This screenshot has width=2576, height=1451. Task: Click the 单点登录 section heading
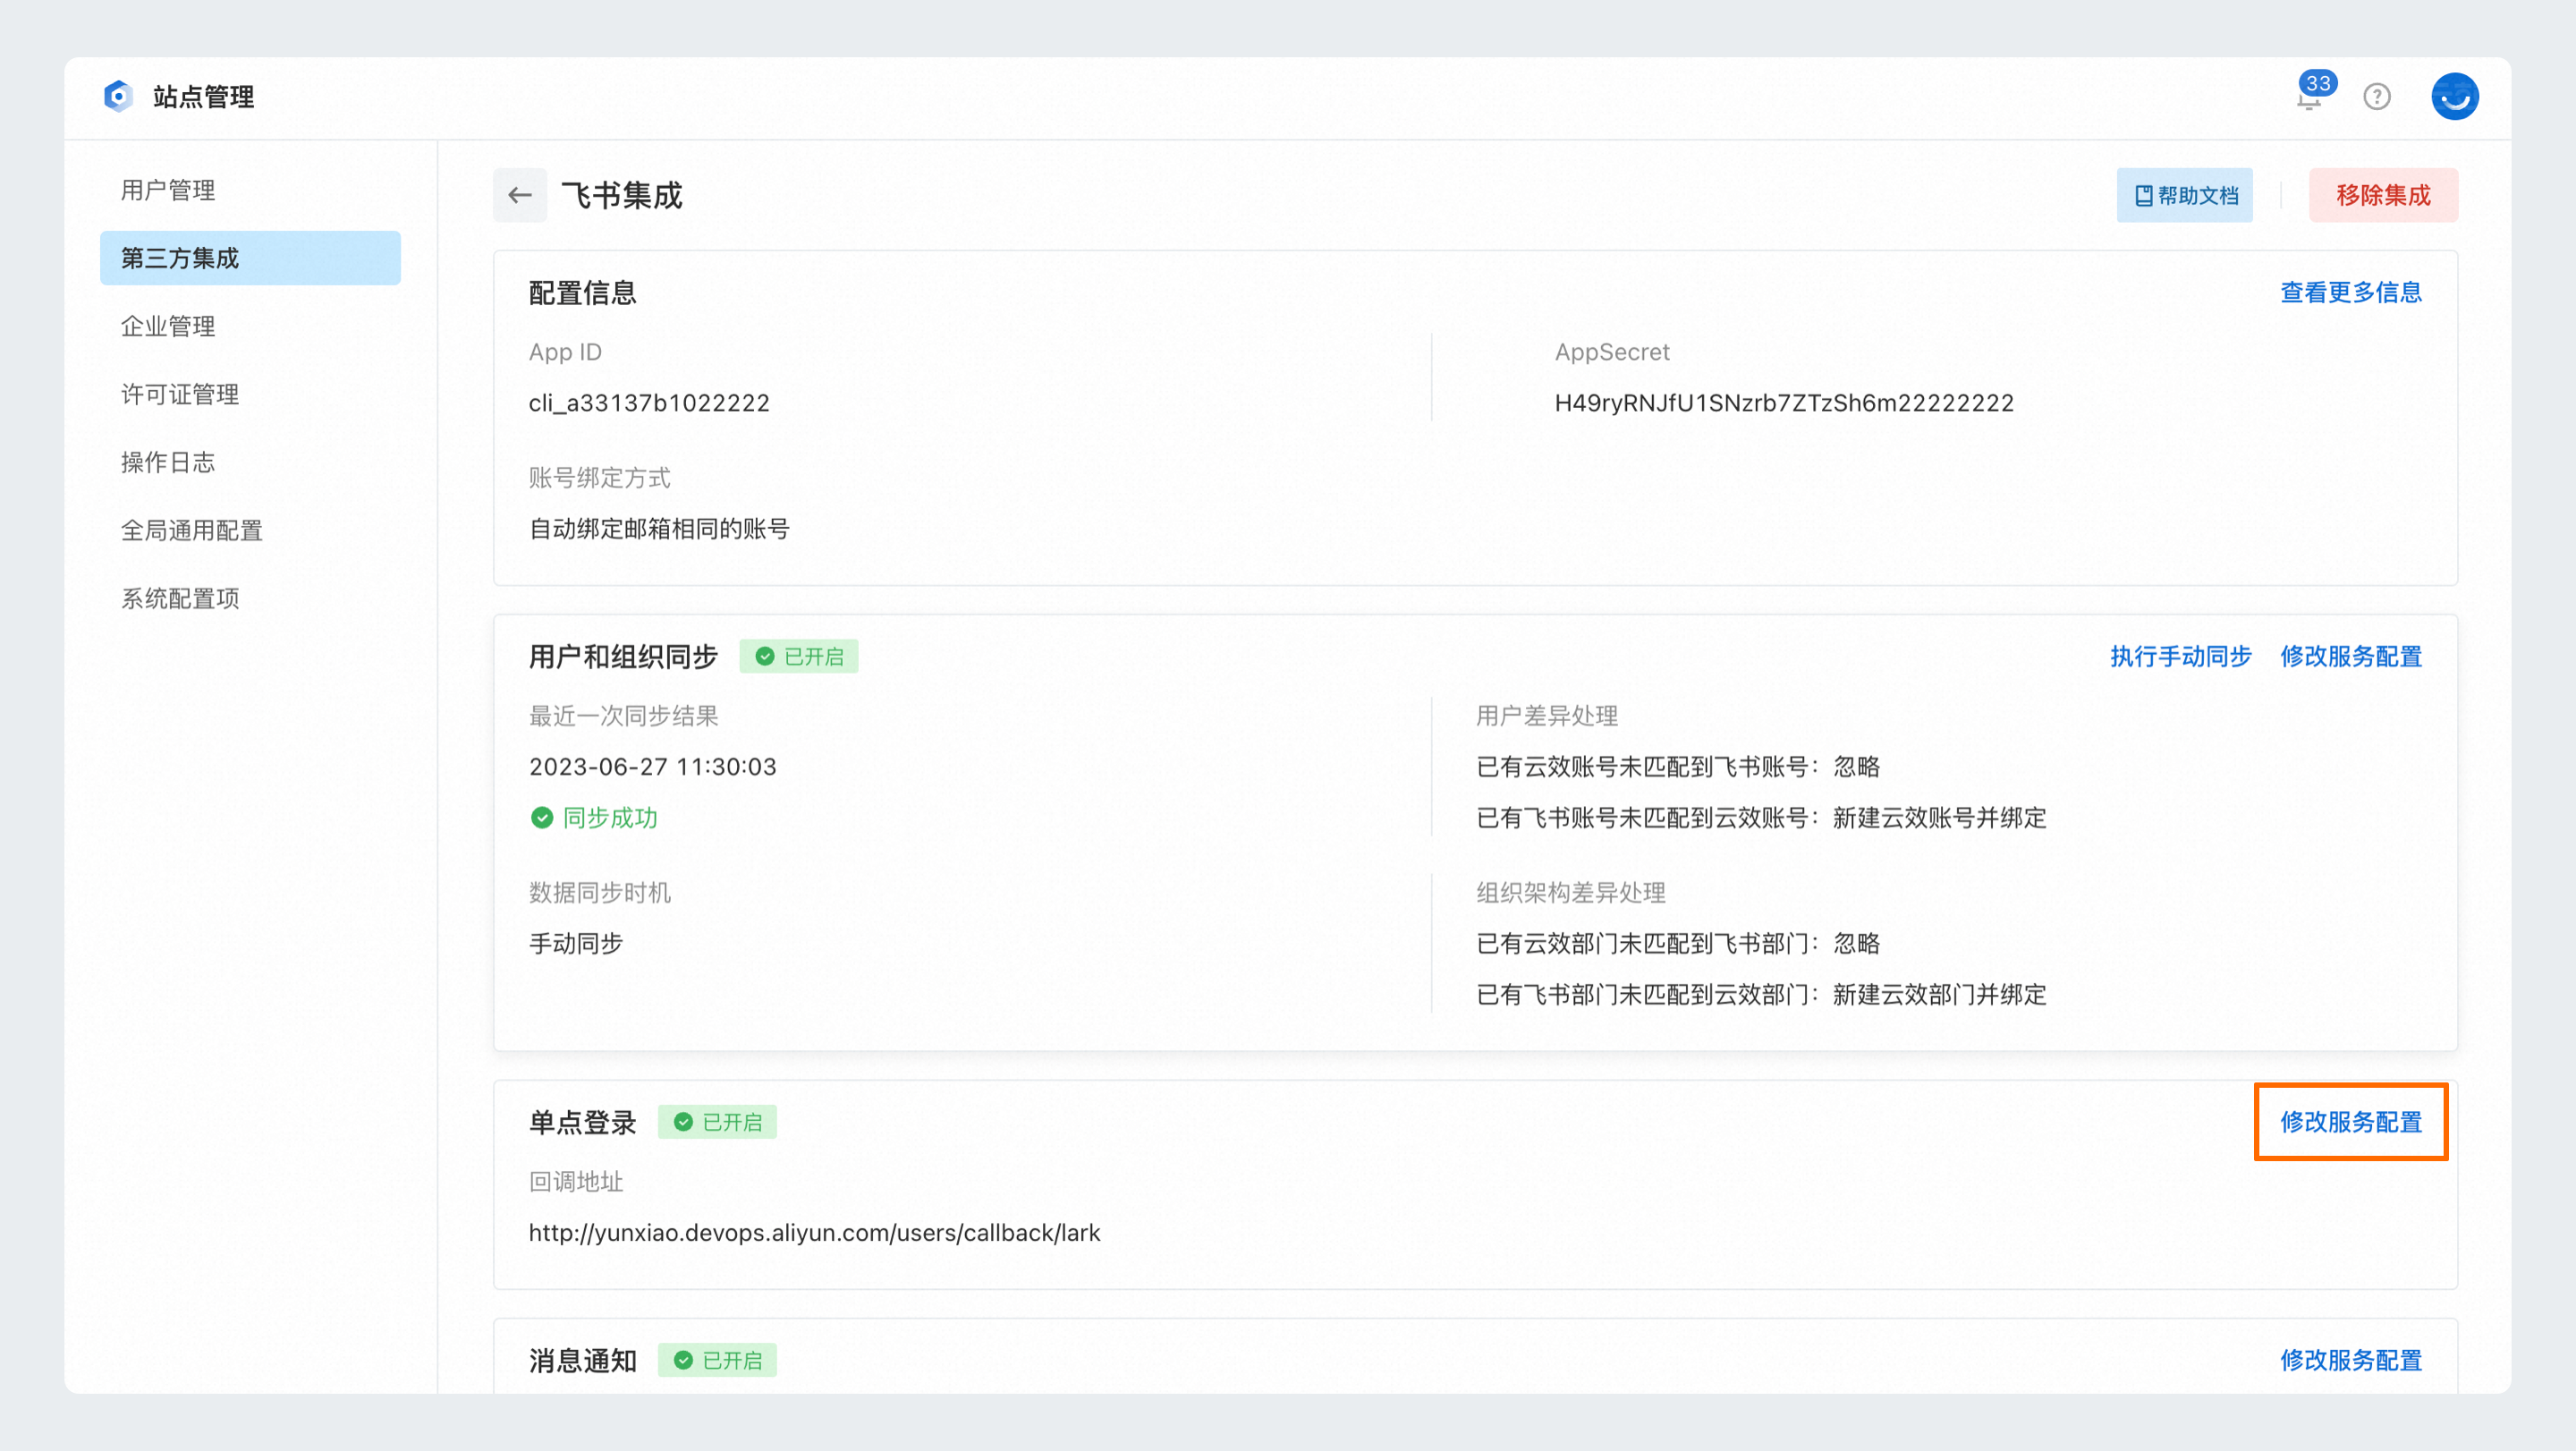[583, 1122]
